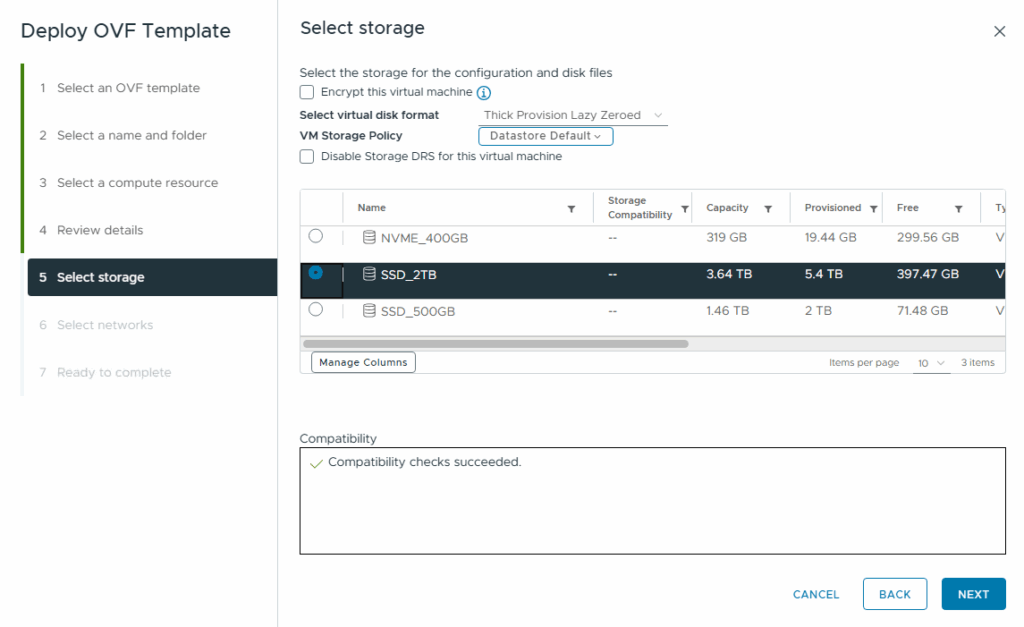Go to step 1 Select an OVF template
Viewport: 1024px width, 627px height.
pyautogui.click(x=128, y=88)
